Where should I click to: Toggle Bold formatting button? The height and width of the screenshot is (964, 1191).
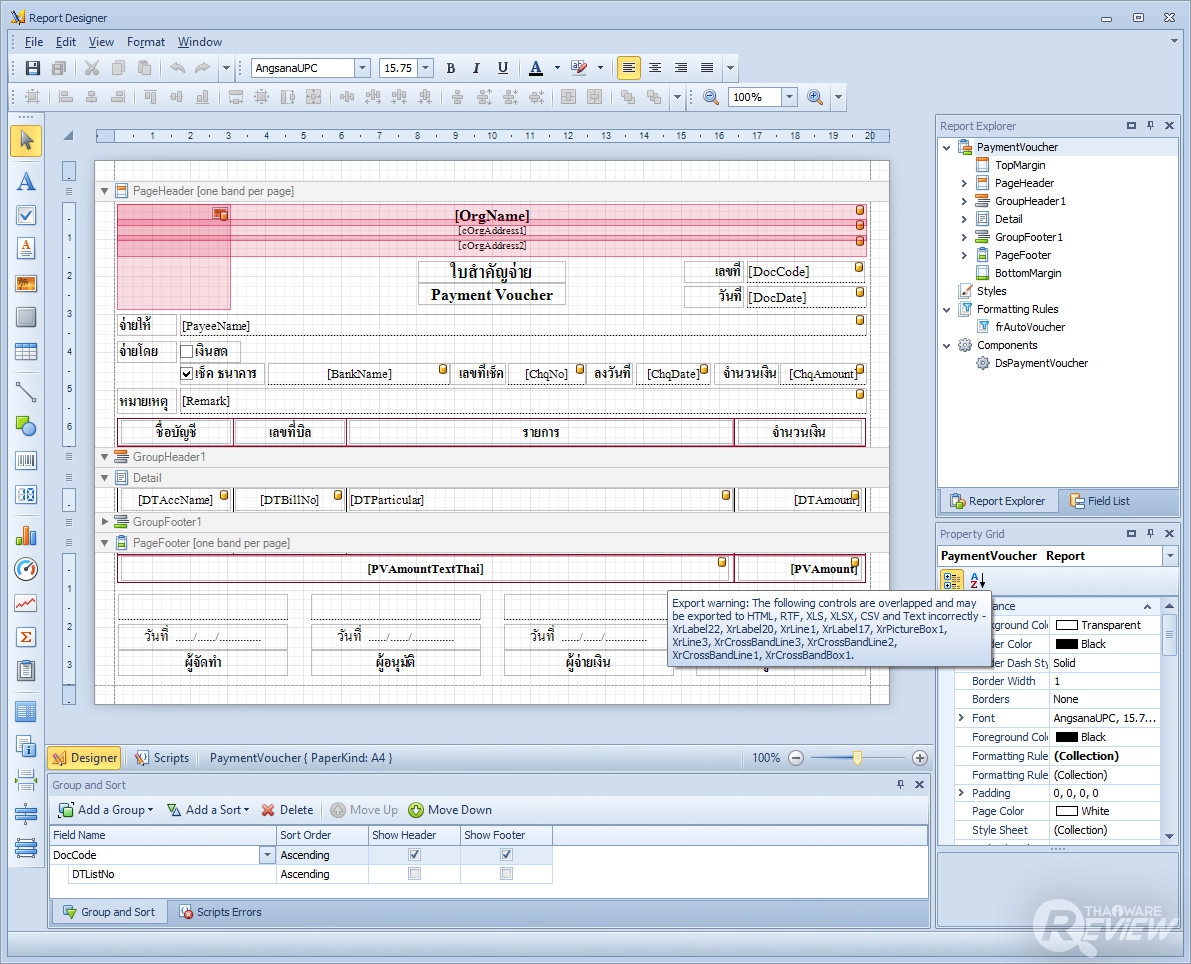tap(450, 68)
